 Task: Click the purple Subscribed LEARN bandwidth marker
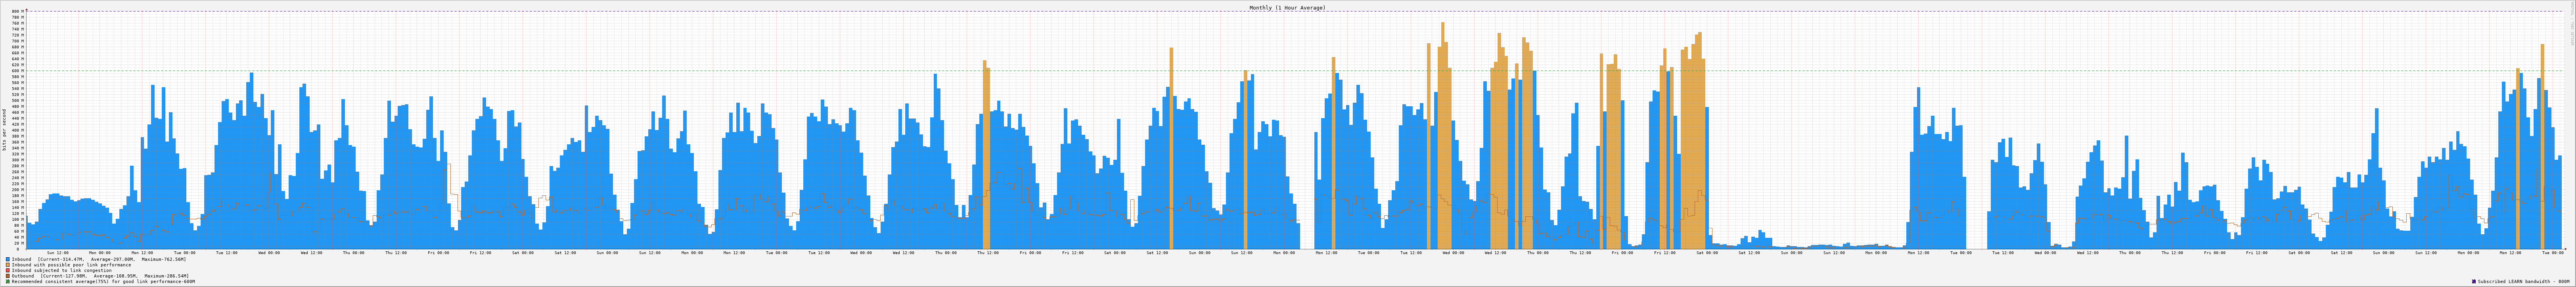pyautogui.click(x=2473, y=282)
